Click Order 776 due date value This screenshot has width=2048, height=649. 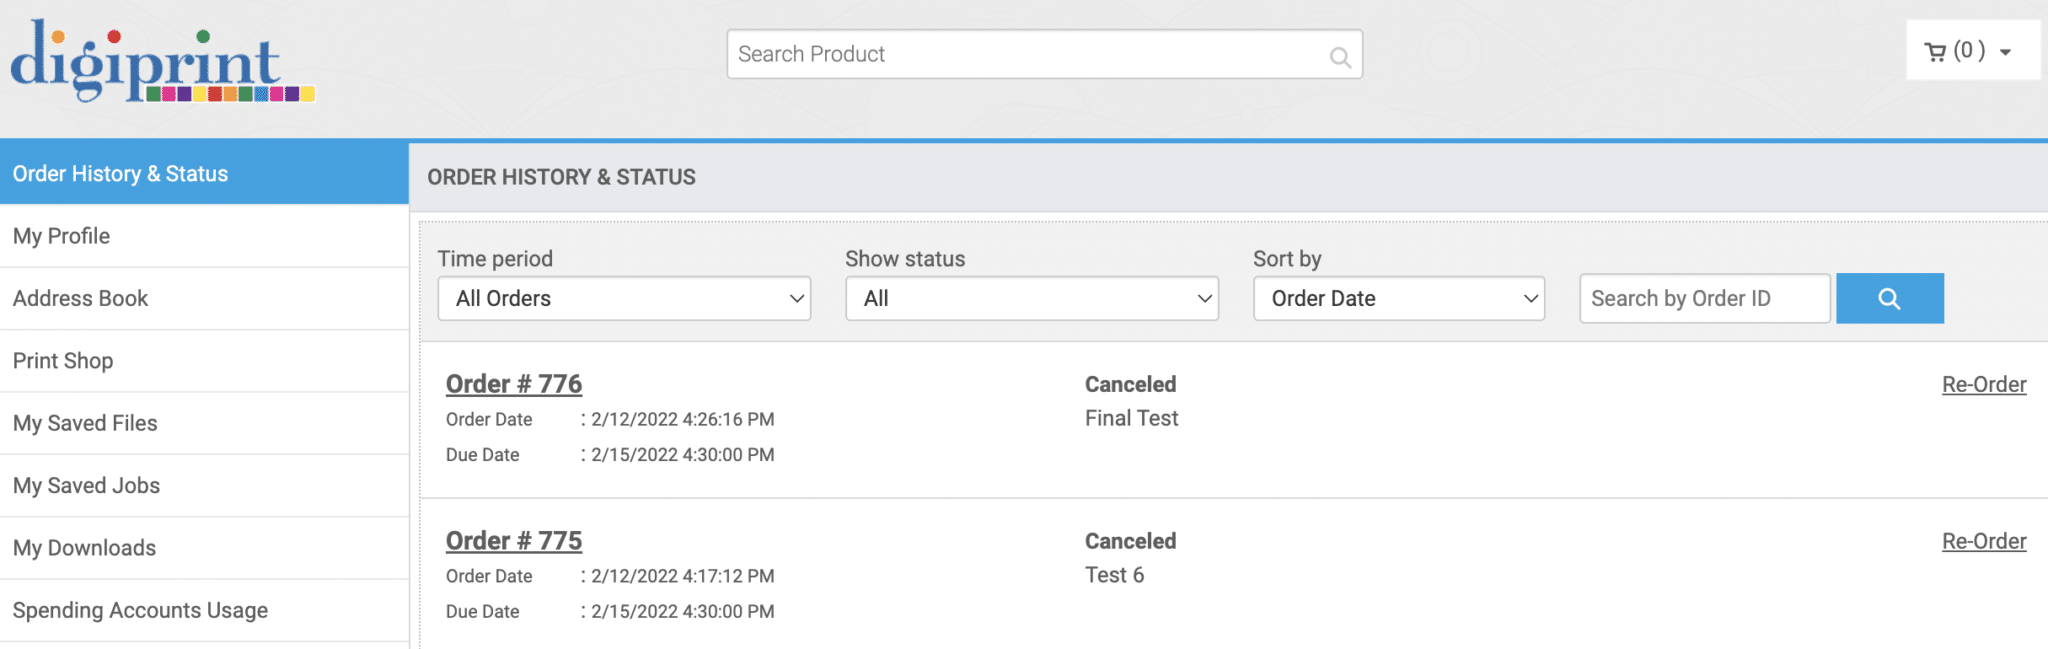(x=682, y=454)
